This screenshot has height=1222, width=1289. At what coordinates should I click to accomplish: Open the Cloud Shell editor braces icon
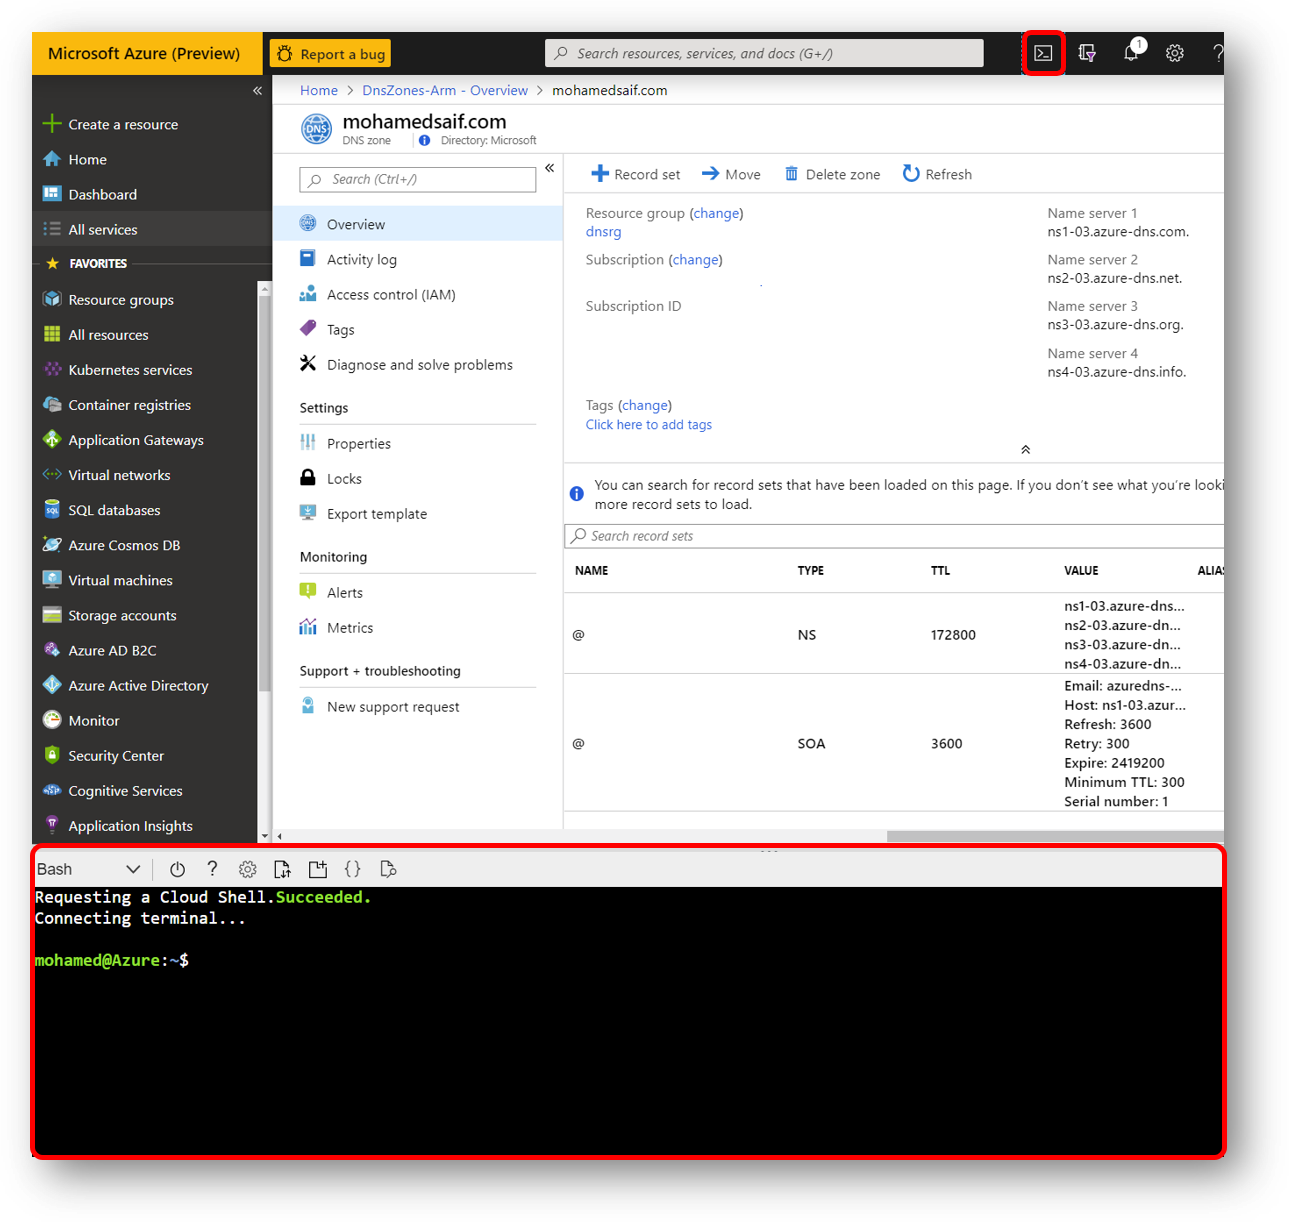[x=353, y=869]
